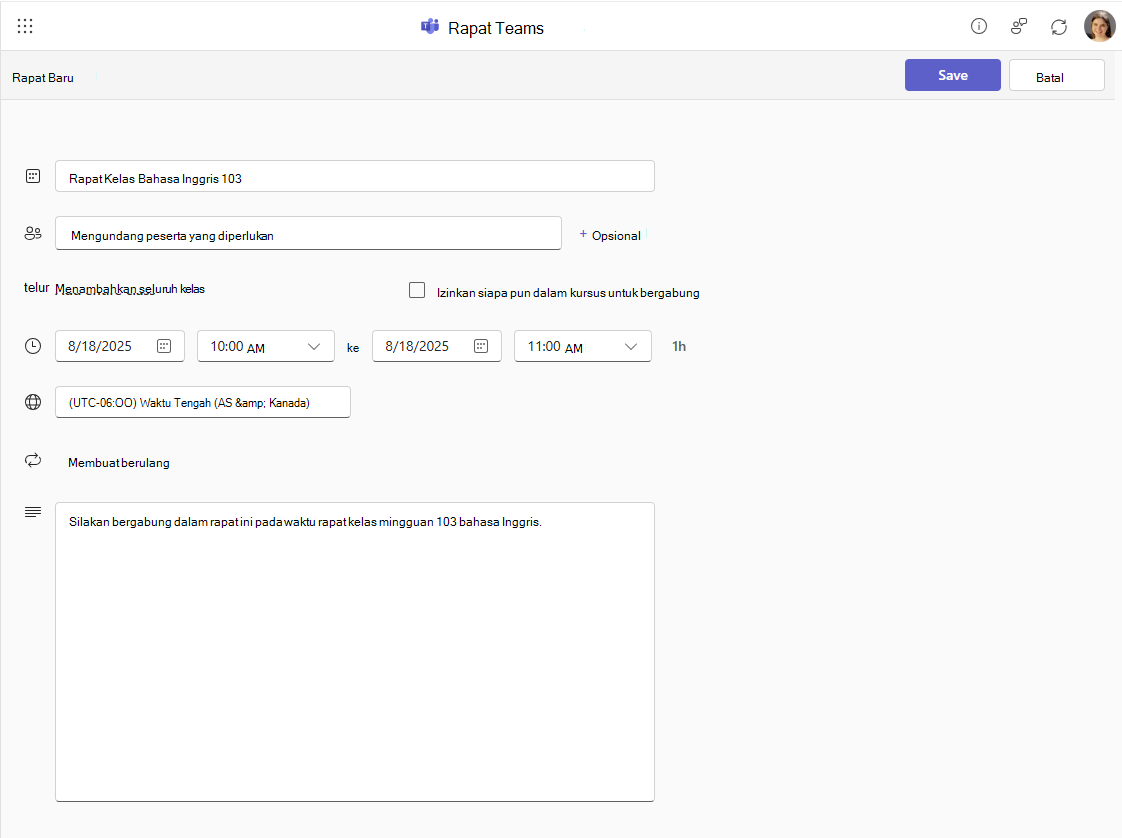Click the globe time zone icon
The width and height of the screenshot is (1122, 838).
click(33, 402)
